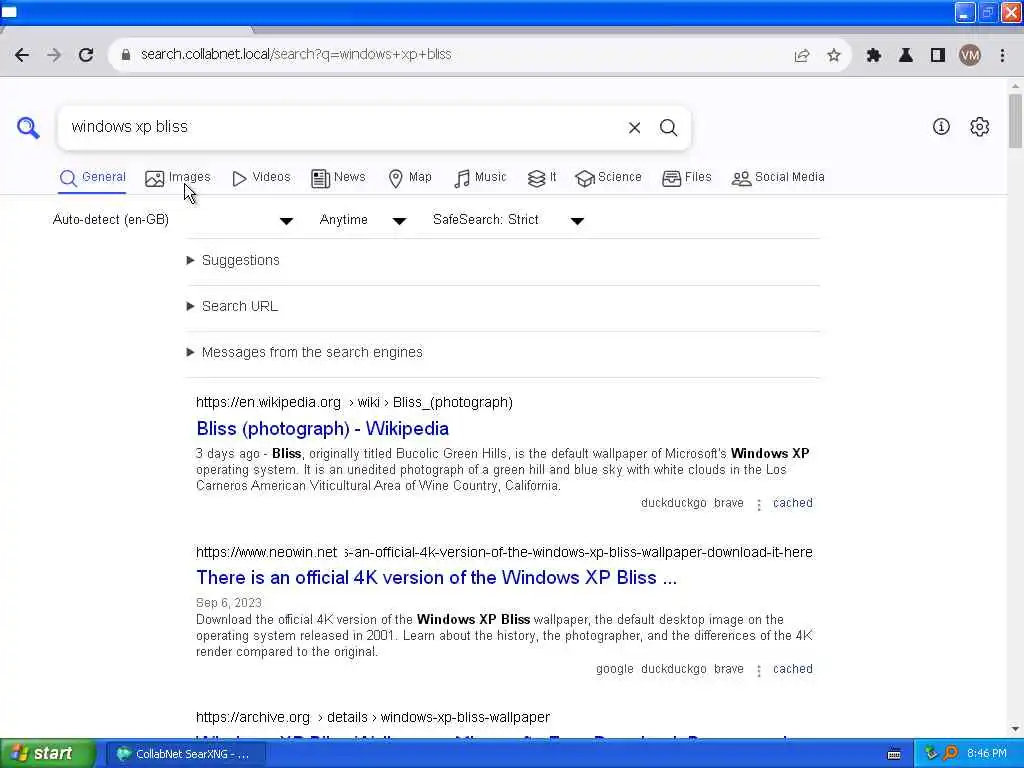Share this page via the share icon
1024x768 pixels.
tap(802, 56)
